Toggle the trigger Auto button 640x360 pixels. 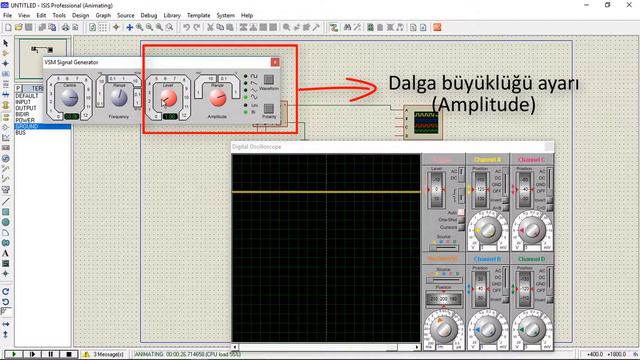point(461,212)
